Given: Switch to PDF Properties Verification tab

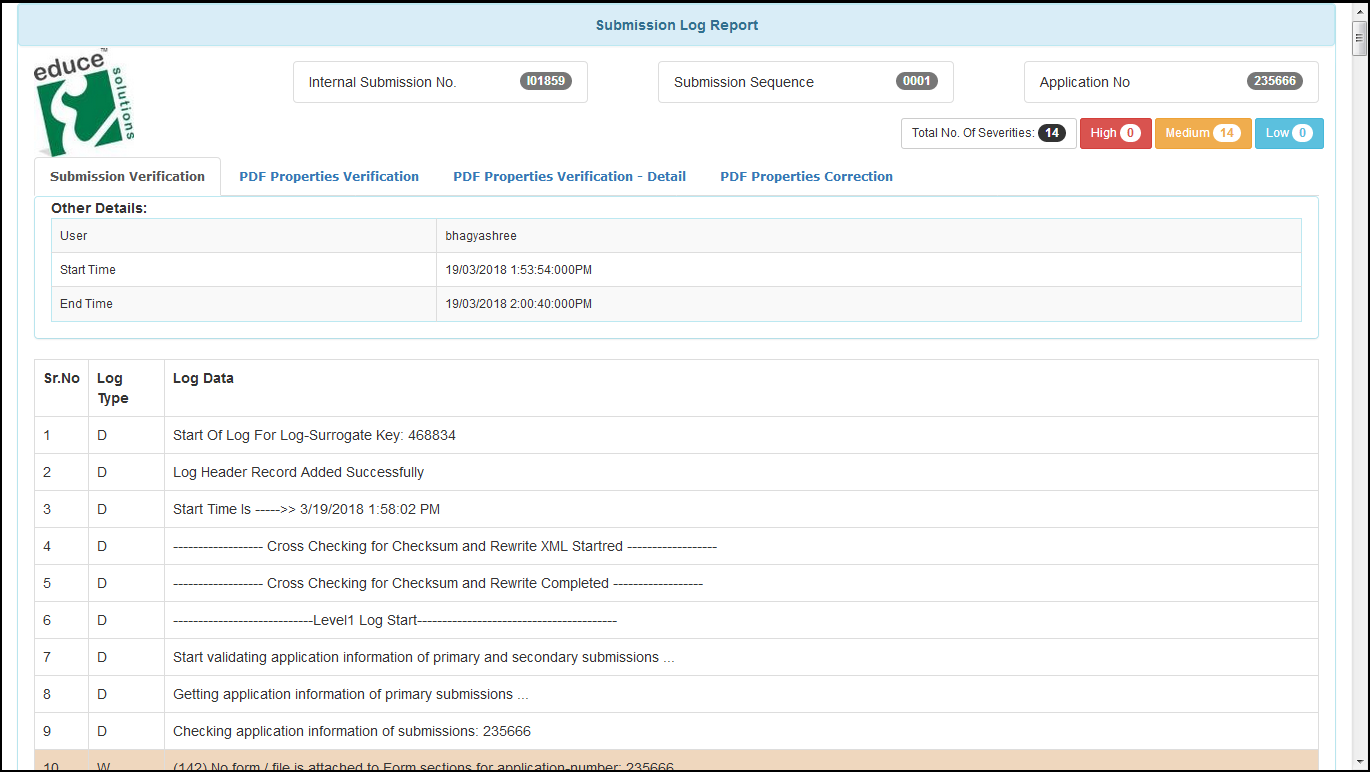Looking at the screenshot, I should tap(329, 176).
